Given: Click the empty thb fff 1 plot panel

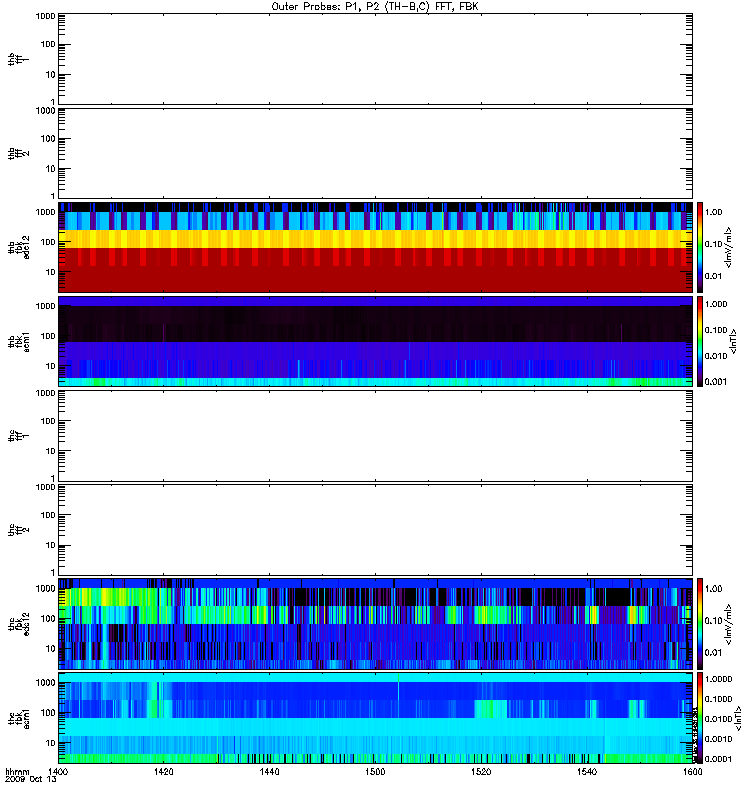Looking at the screenshot, I should click(x=375, y=59).
